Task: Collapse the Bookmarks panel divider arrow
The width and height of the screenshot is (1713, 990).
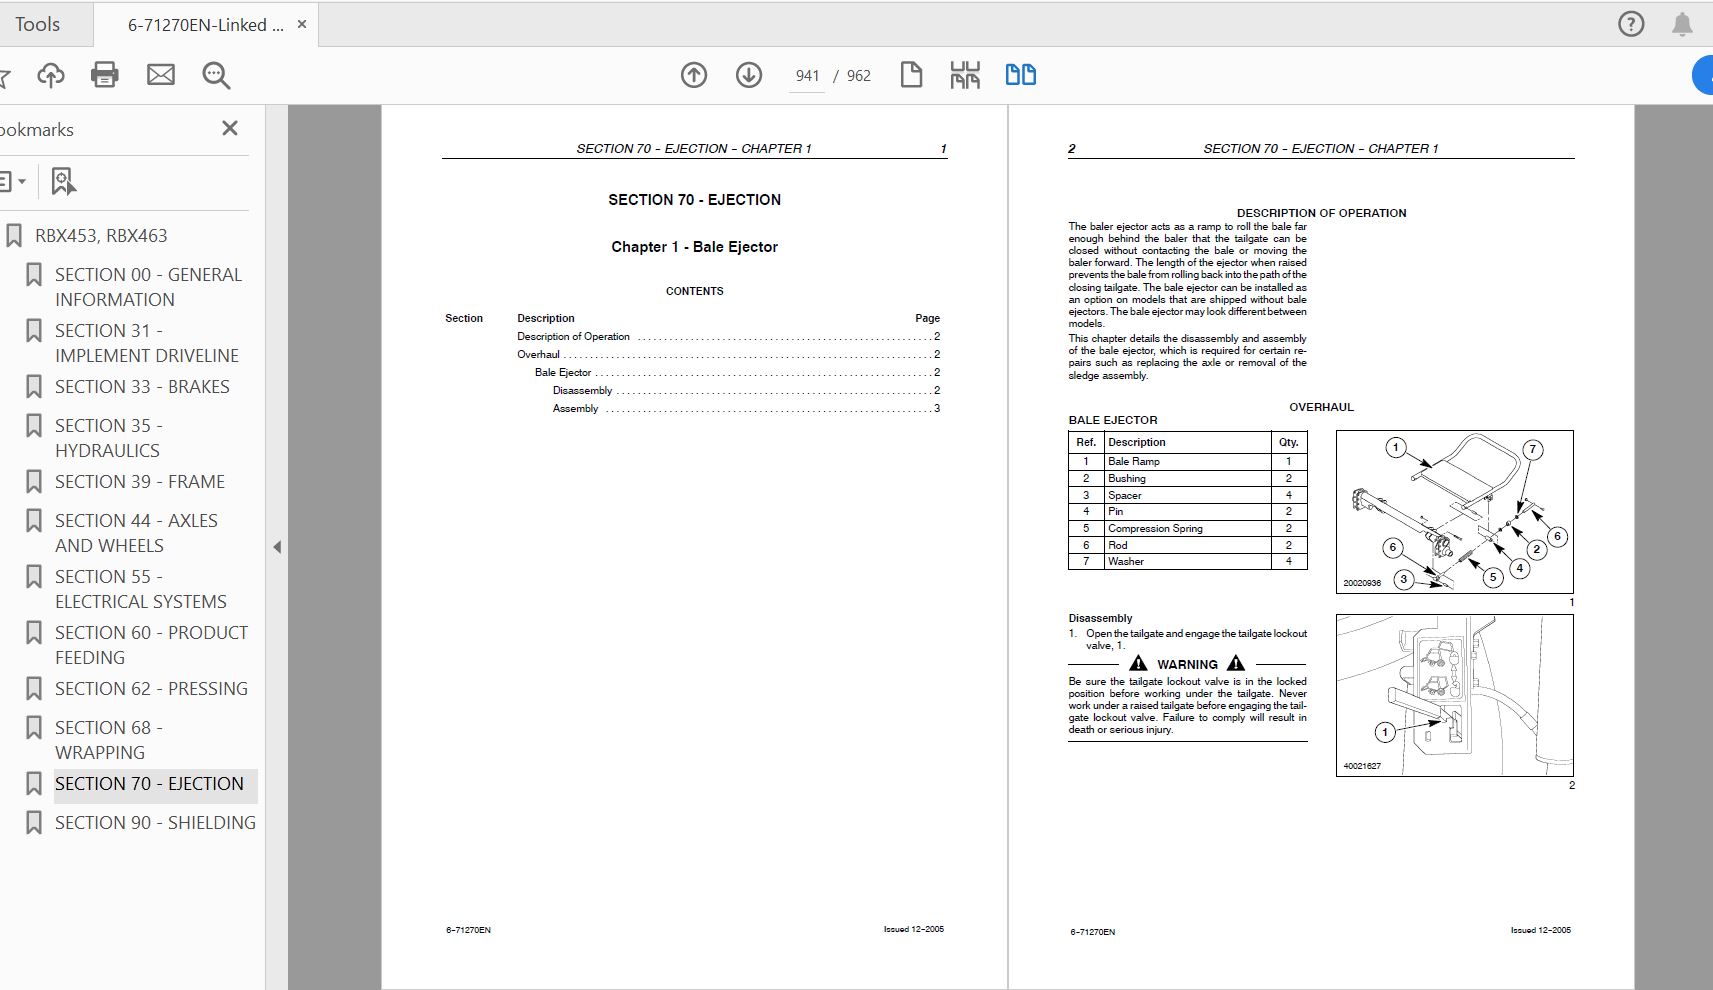Action: (278, 546)
